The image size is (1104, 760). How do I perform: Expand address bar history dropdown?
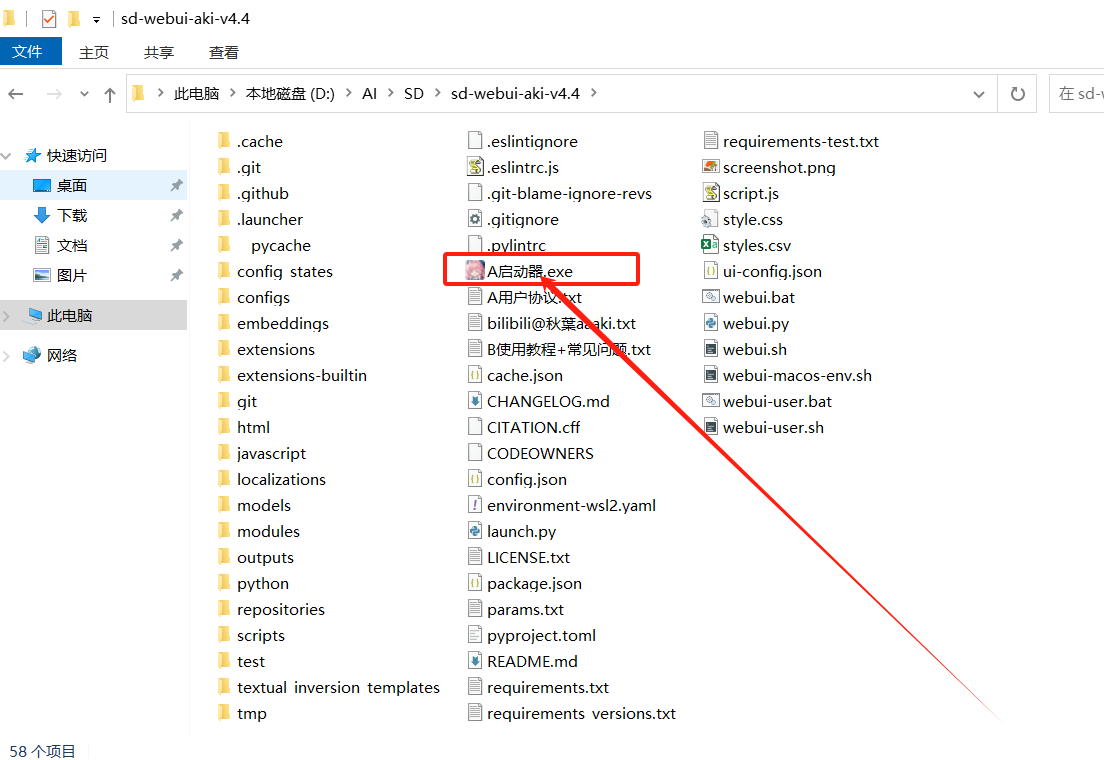tap(979, 94)
